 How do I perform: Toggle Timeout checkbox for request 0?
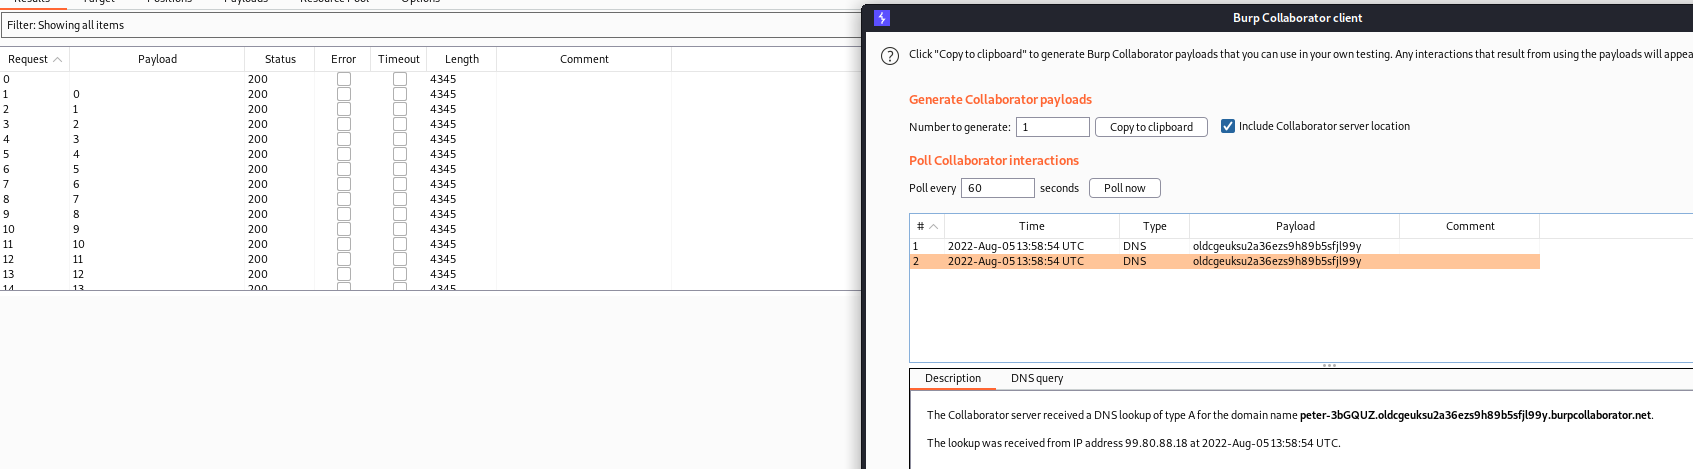coord(400,79)
